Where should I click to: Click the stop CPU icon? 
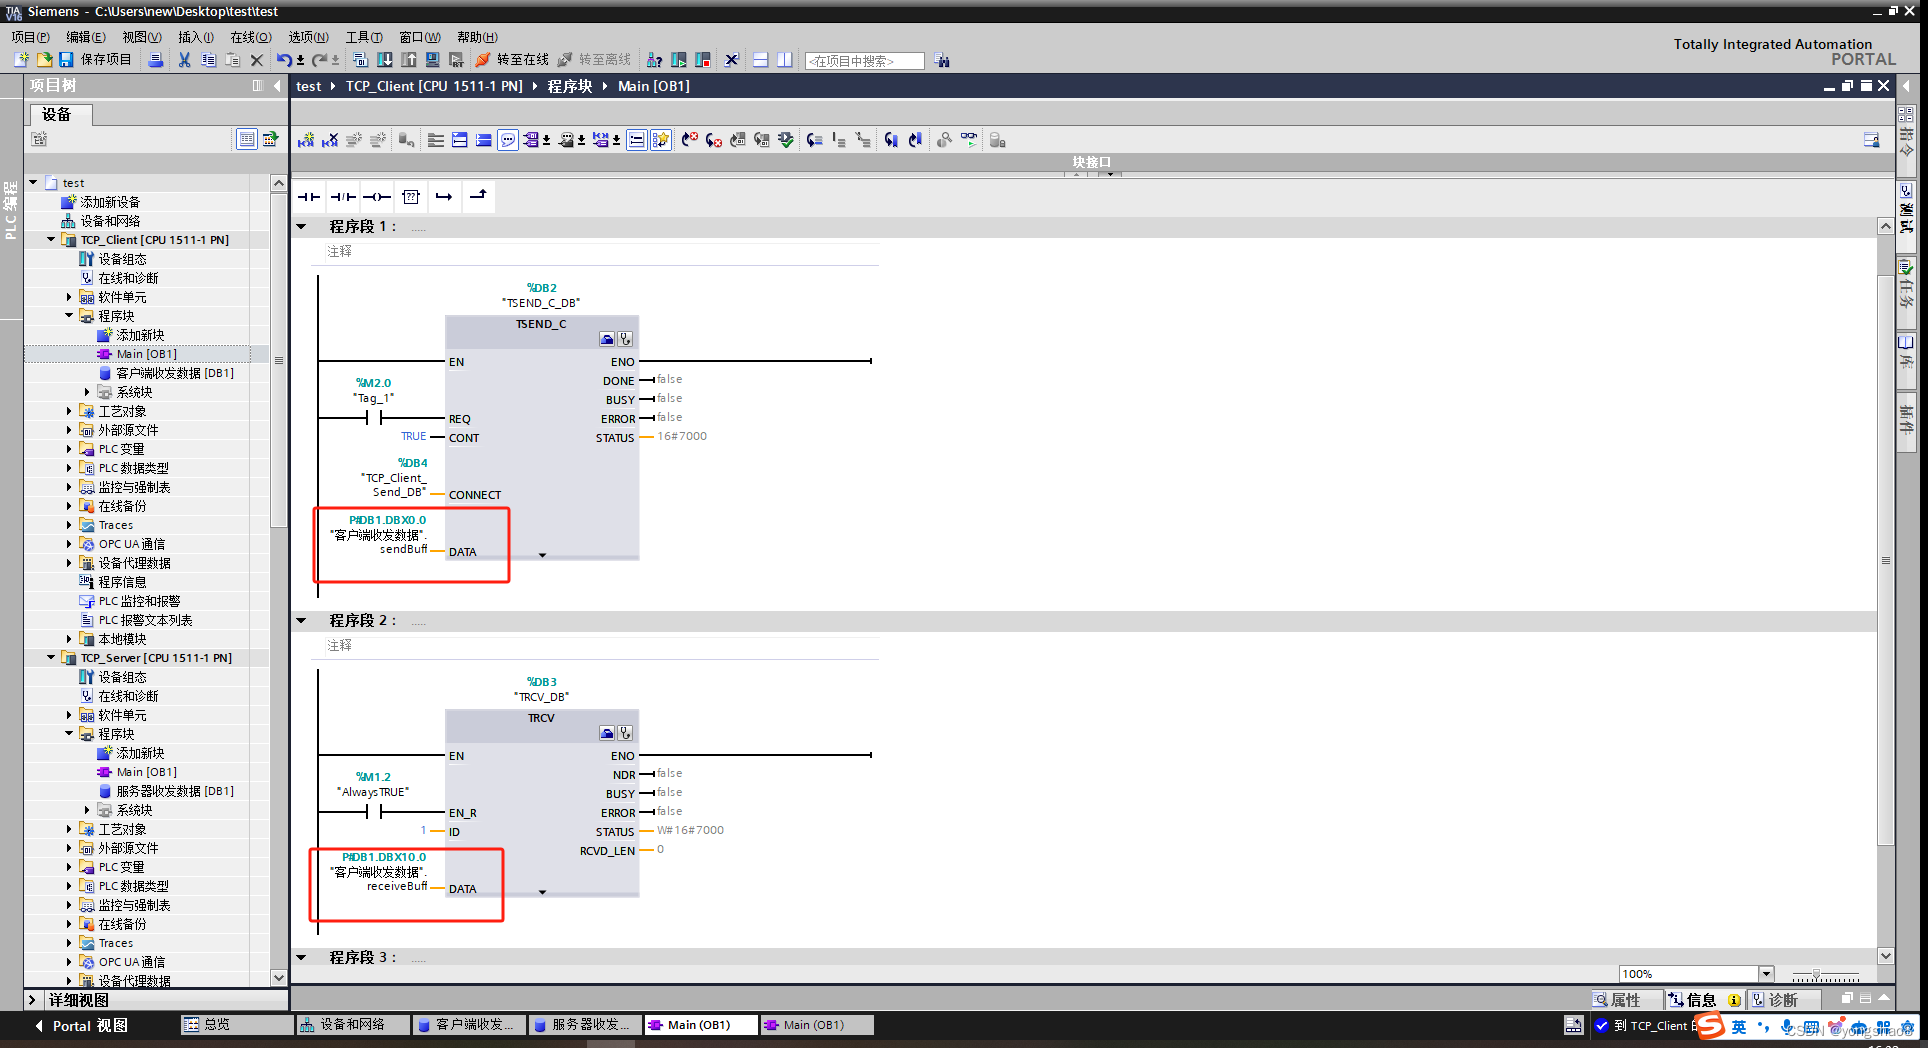[703, 60]
